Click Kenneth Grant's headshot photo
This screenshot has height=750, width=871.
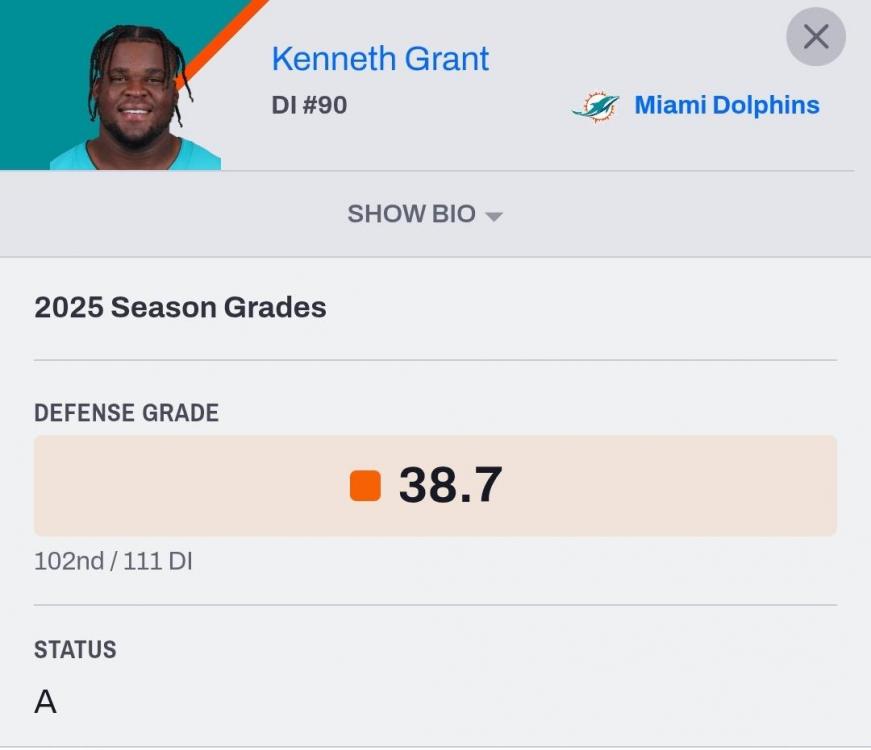point(137,95)
